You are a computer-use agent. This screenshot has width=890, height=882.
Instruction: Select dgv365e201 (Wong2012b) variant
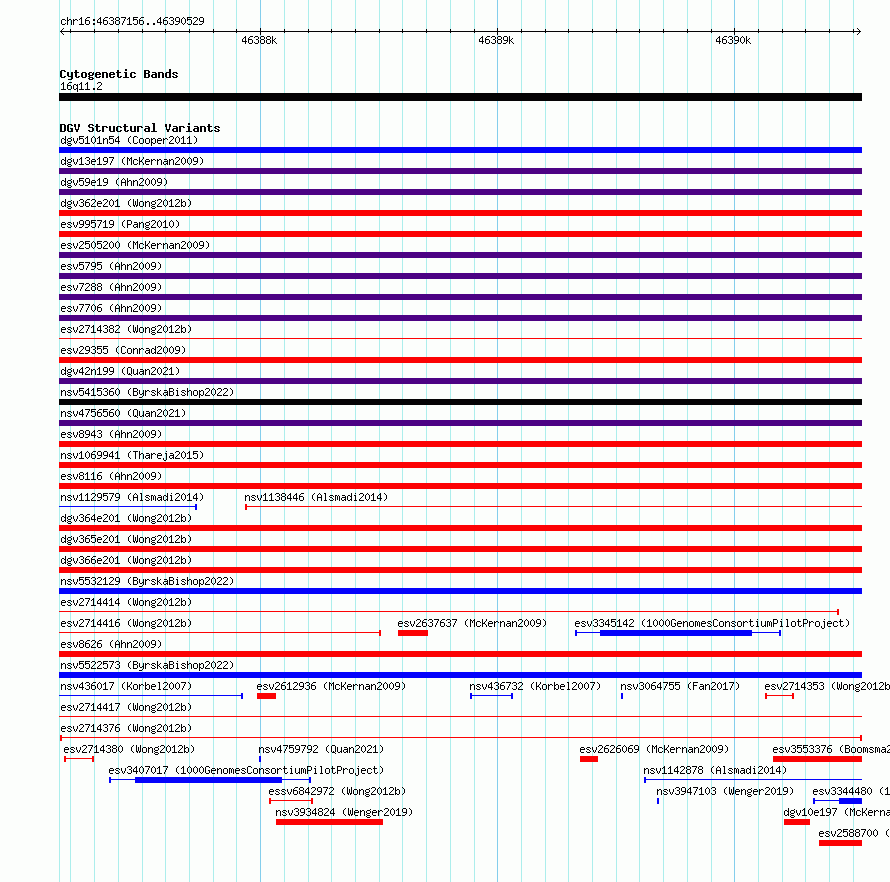point(126,539)
